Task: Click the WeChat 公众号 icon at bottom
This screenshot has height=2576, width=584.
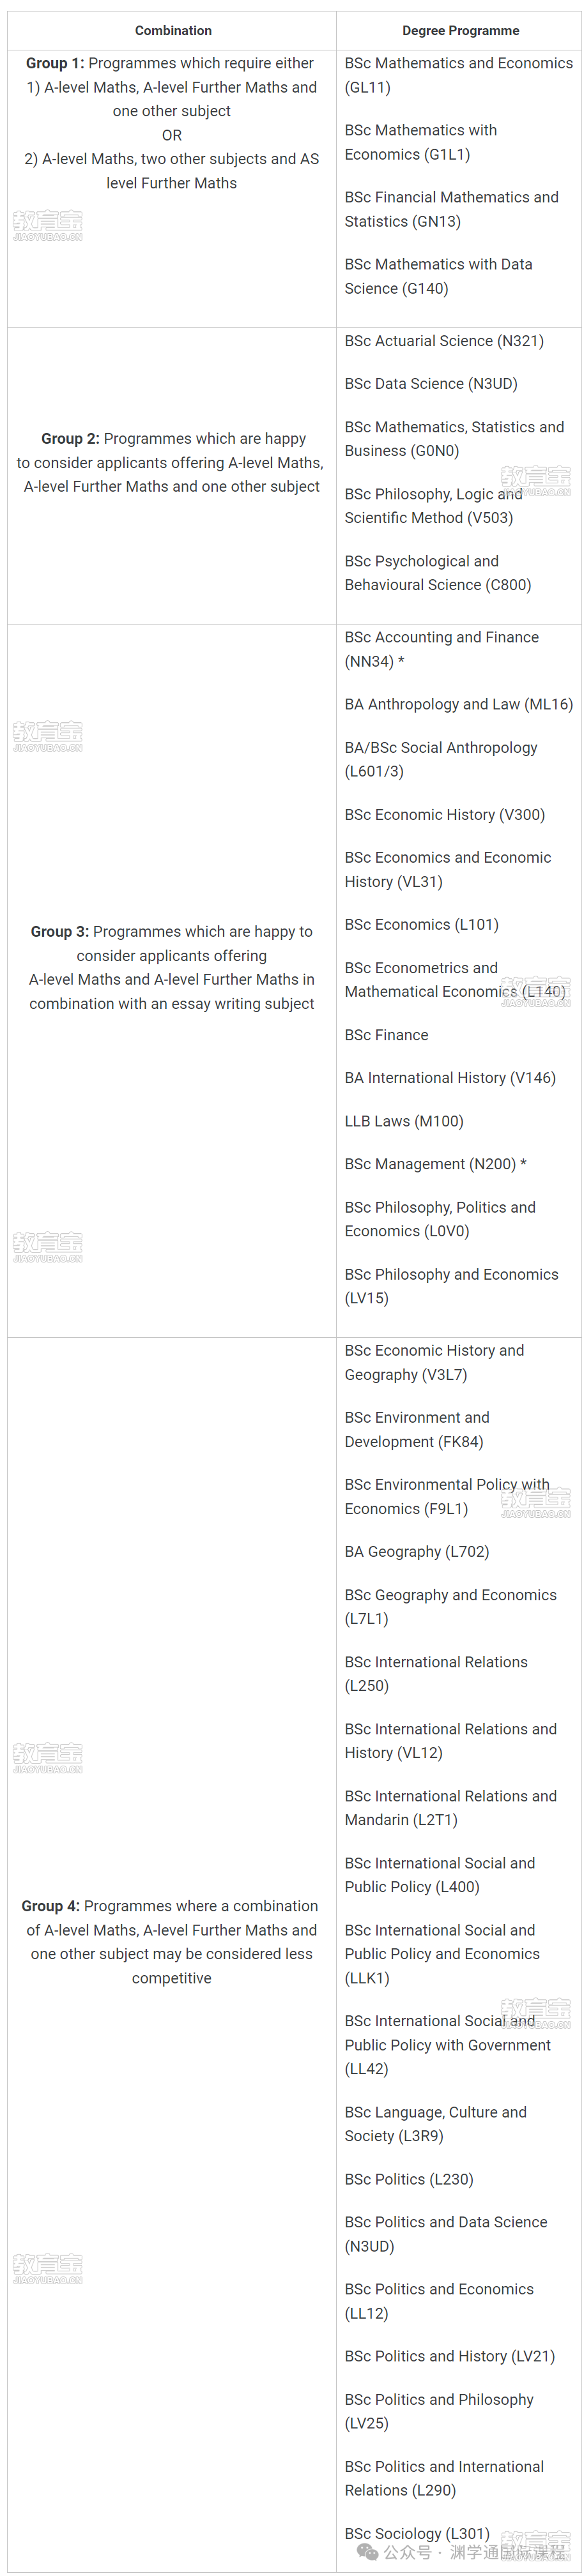Action: [368, 2552]
